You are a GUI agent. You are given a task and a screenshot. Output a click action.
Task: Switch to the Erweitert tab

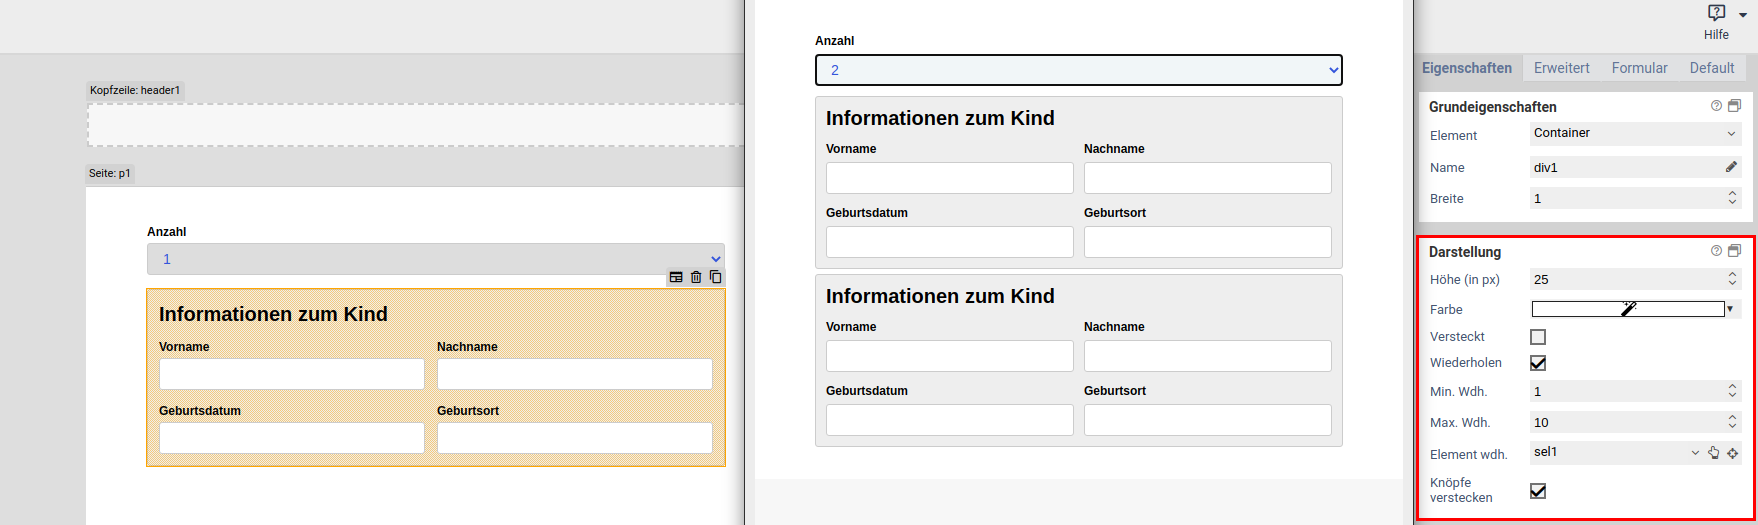1561,68
